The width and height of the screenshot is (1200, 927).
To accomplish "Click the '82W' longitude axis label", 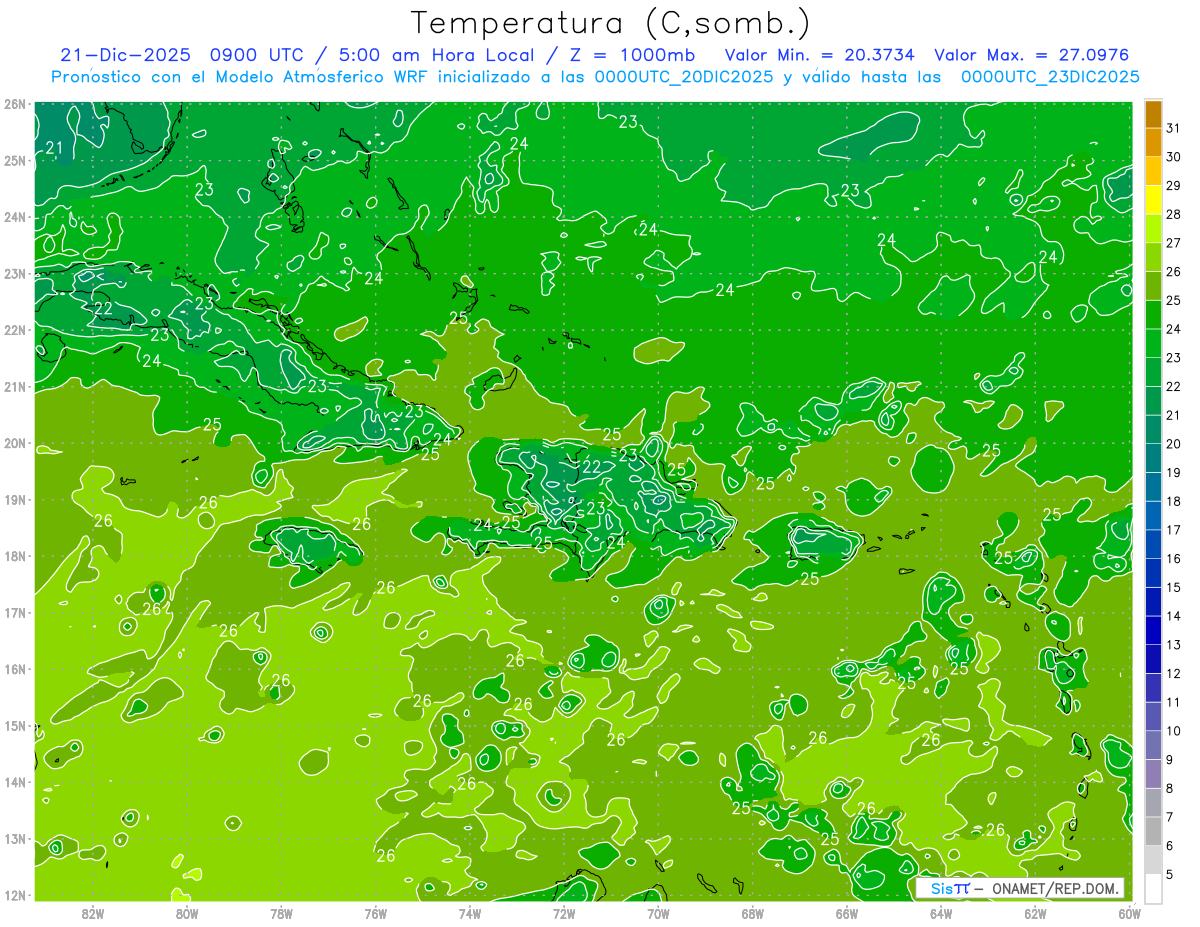I will coord(92,912).
